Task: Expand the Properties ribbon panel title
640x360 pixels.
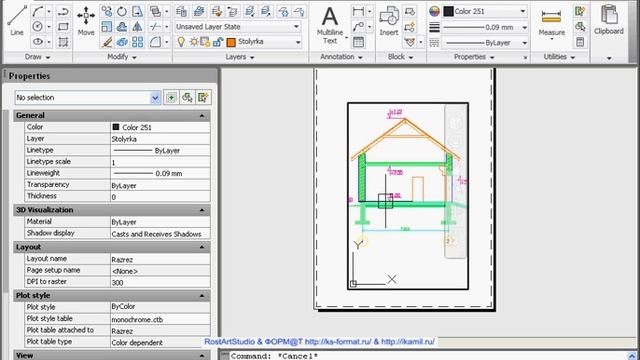Action: [474, 57]
